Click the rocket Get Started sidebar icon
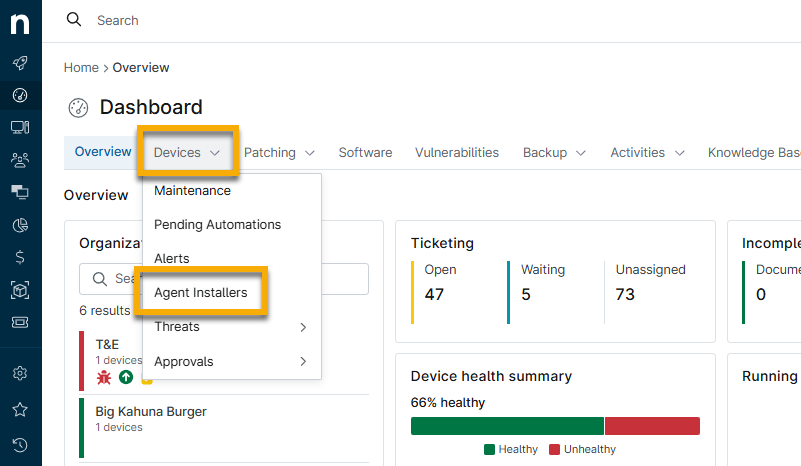The width and height of the screenshot is (801, 466). click(x=20, y=63)
